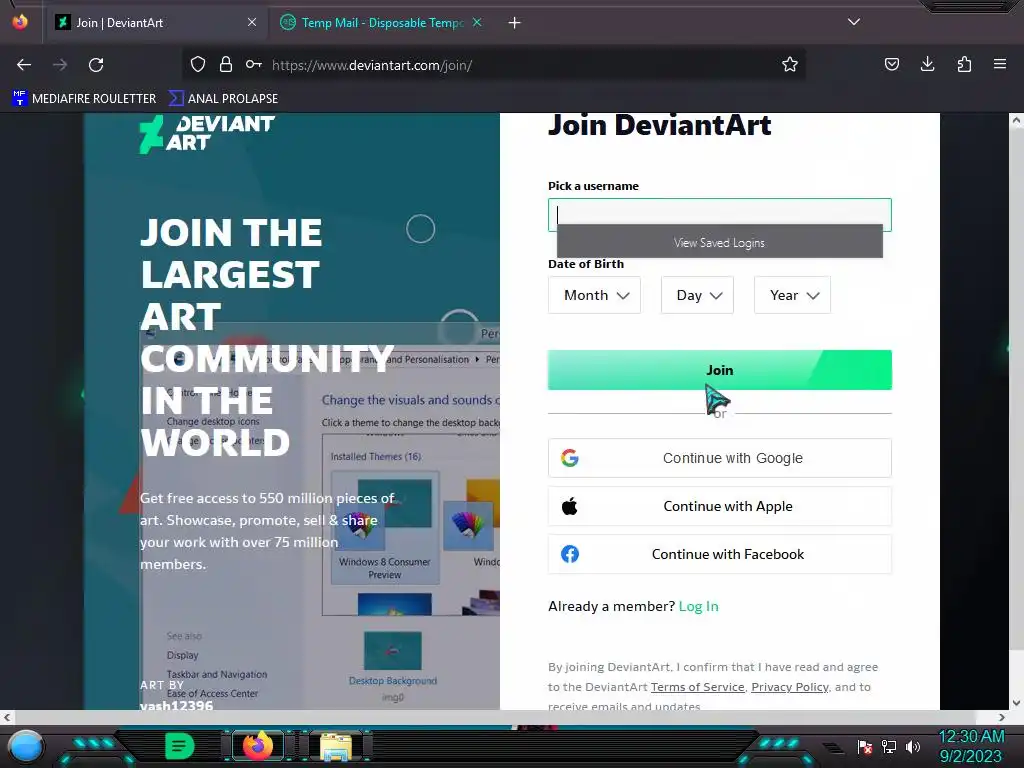Expand the Year dropdown
Screen dimensions: 1024x768
pyautogui.click(x=792, y=295)
